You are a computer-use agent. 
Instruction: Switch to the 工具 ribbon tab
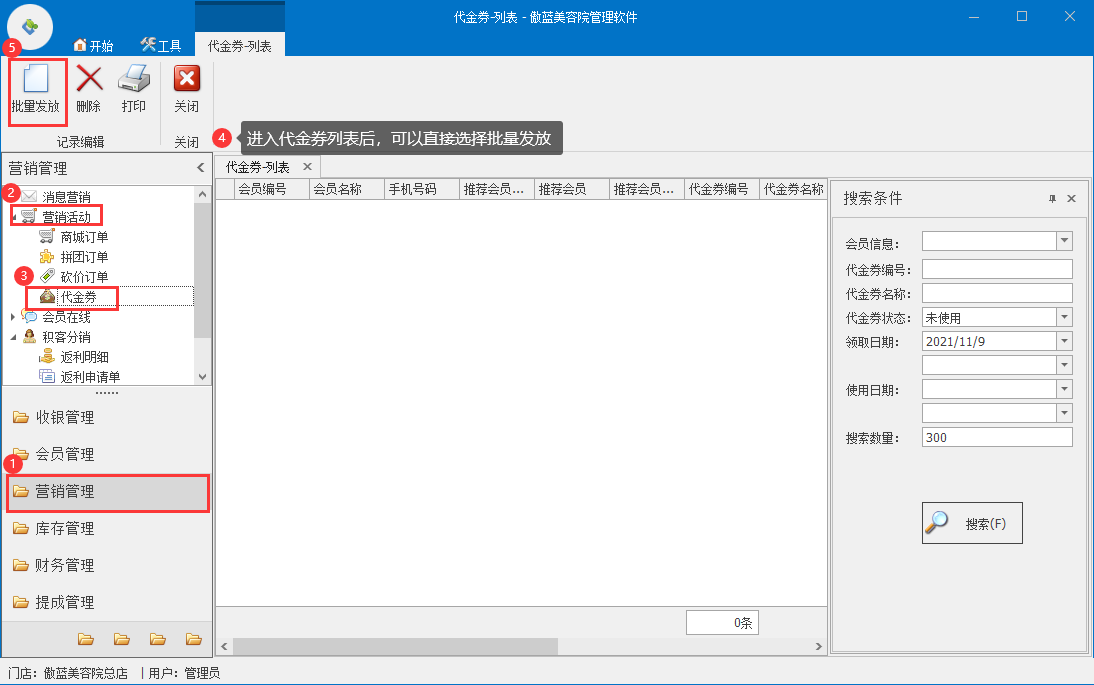click(x=160, y=45)
